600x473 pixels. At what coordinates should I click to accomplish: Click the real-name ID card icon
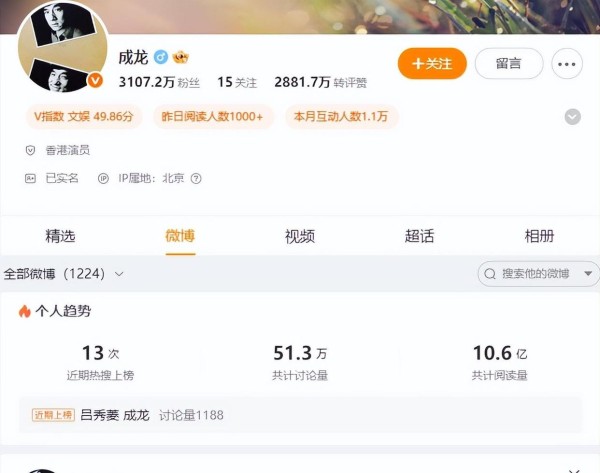tap(30, 178)
